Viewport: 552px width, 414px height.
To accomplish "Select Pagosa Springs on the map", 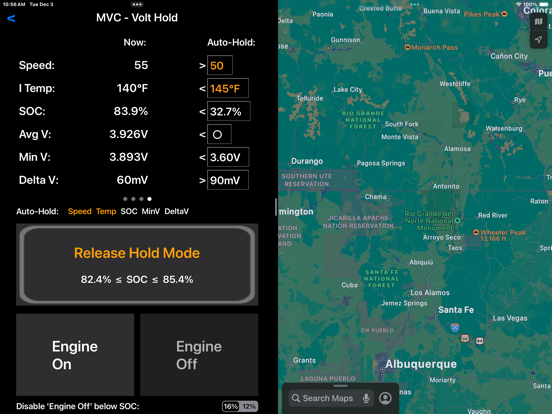I will [381, 163].
